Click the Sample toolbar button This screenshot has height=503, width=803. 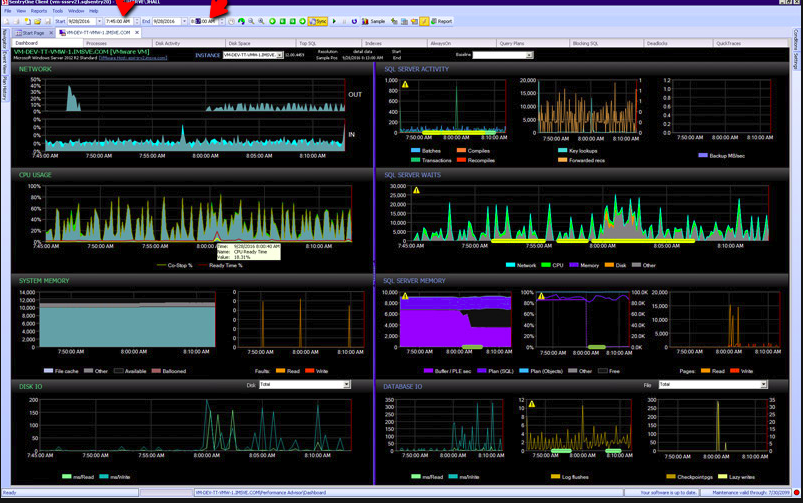click(x=373, y=22)
